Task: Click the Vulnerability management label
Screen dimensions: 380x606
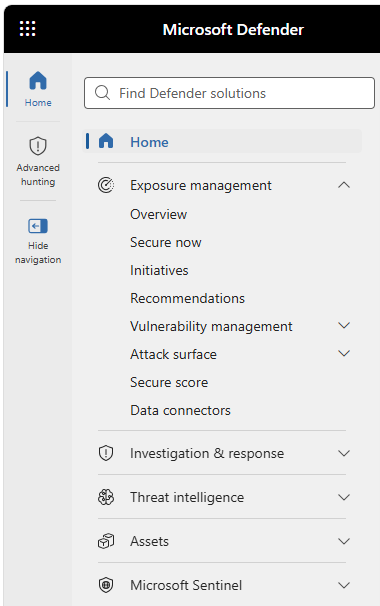Action: 211,327
